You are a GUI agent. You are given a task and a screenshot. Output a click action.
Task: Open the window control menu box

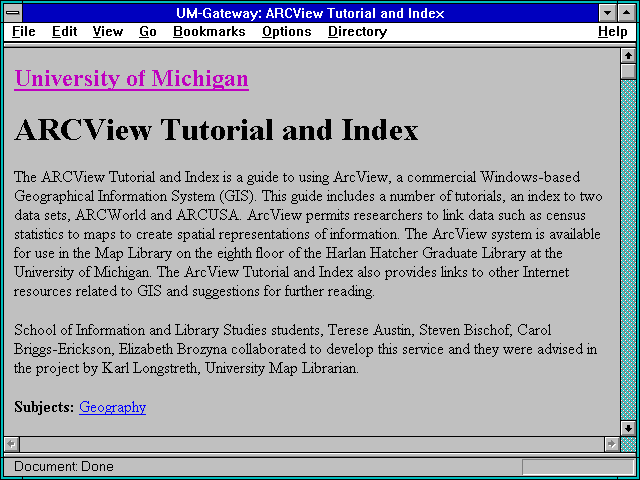13,13
